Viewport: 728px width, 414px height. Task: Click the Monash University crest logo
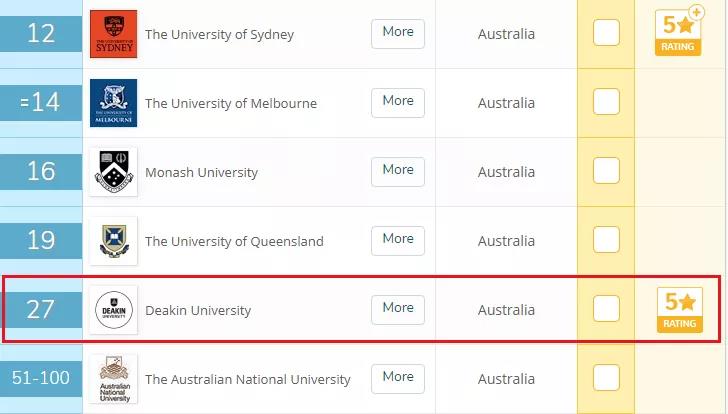(x=113, y=172)
